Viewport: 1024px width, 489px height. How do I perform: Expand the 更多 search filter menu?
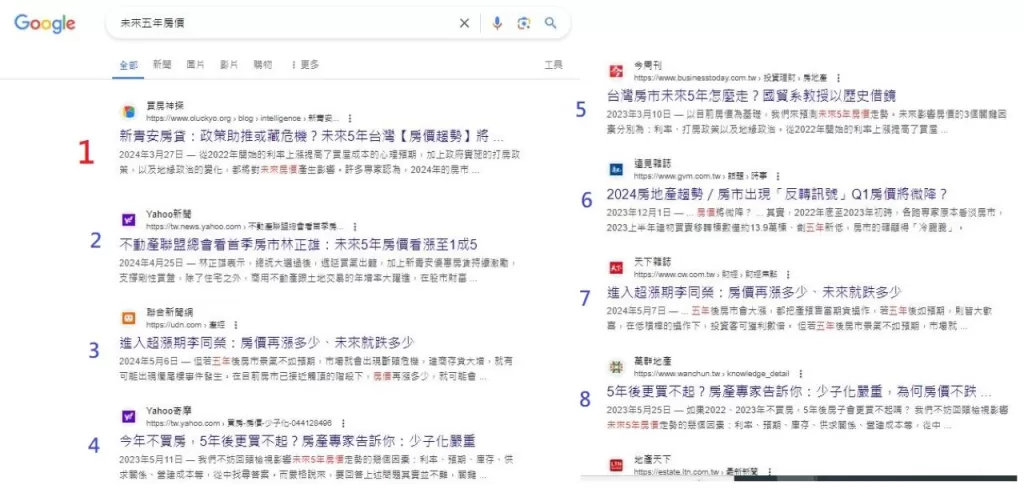[x=304, y=65]
